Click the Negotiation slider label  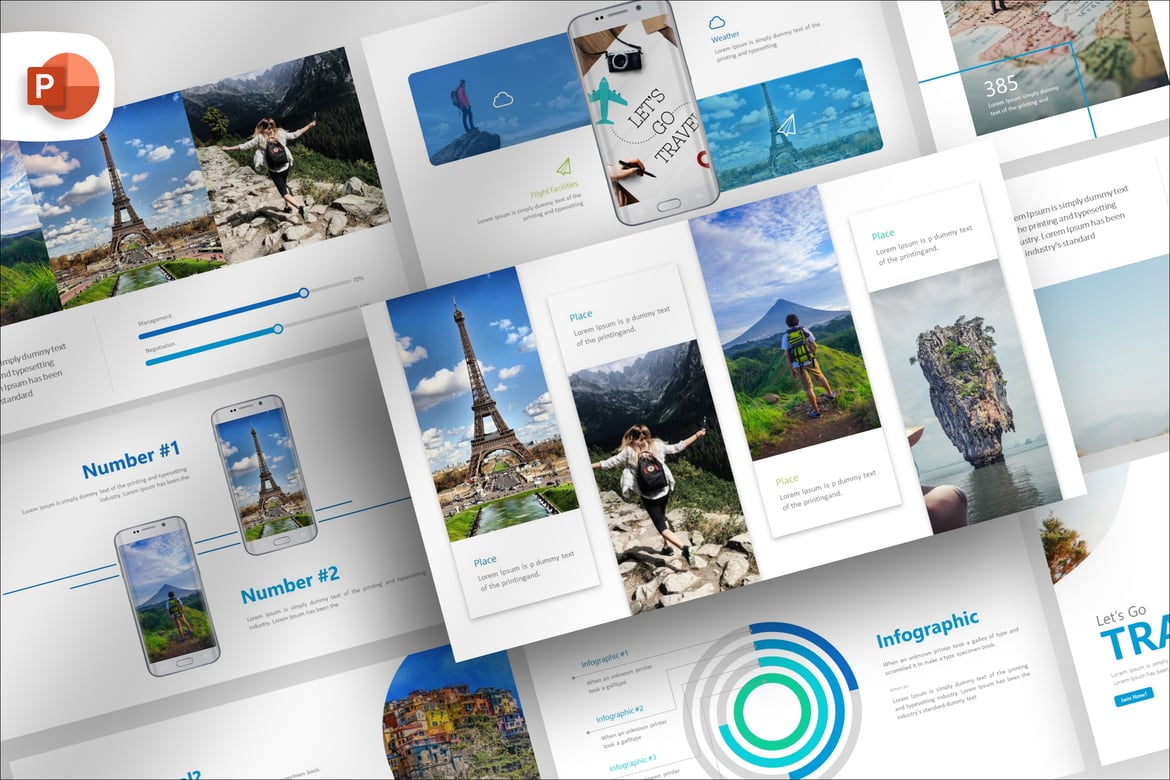(x=160, y=347)
